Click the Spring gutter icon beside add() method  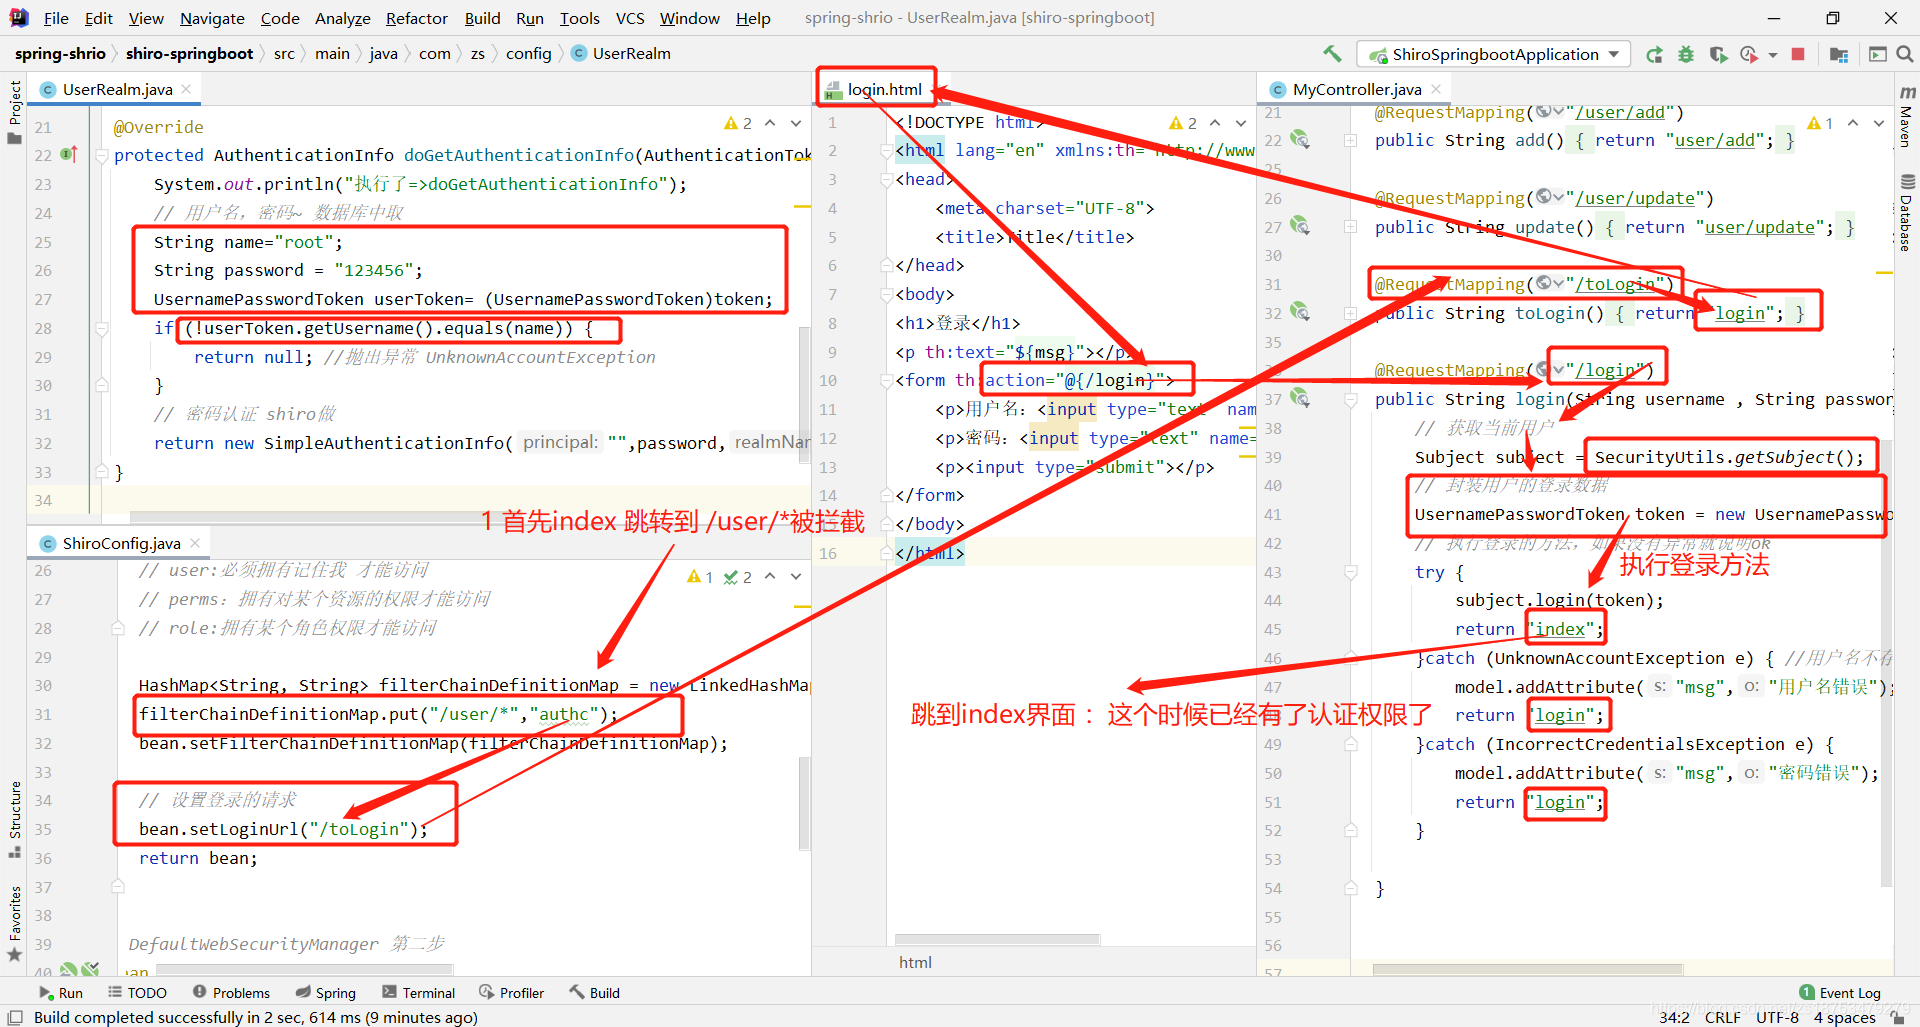tap(1300, 140)
